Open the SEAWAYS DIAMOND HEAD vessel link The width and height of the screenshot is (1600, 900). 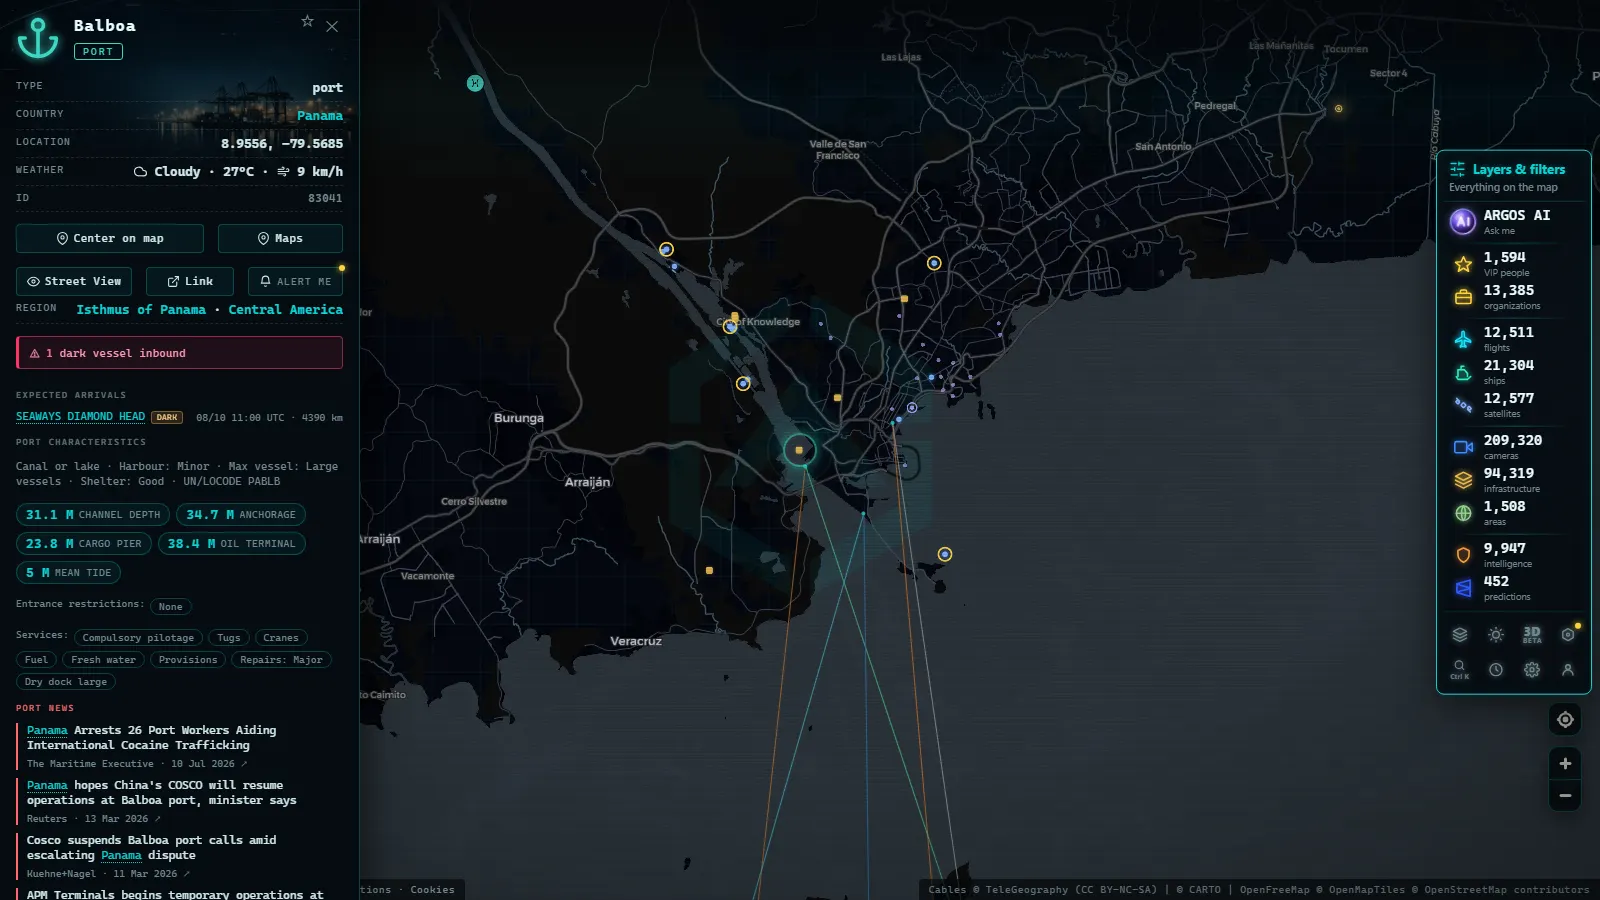[80, 417]
